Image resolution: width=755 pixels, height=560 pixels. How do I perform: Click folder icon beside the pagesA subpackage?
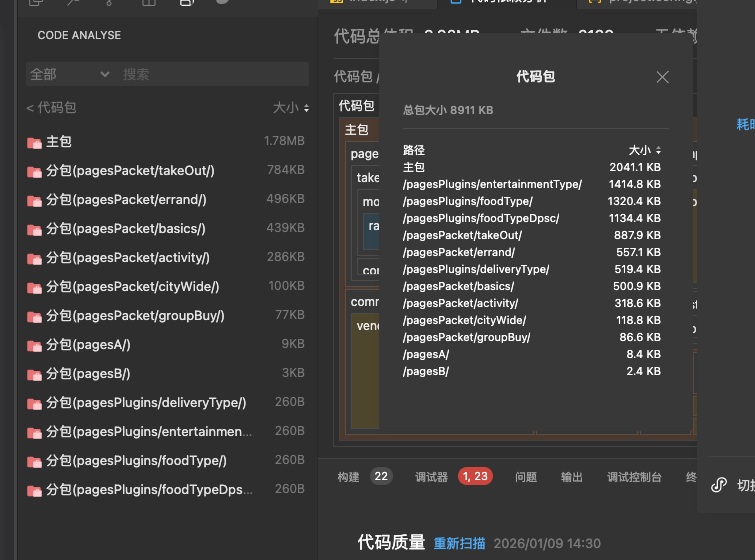tap(34, 345)
